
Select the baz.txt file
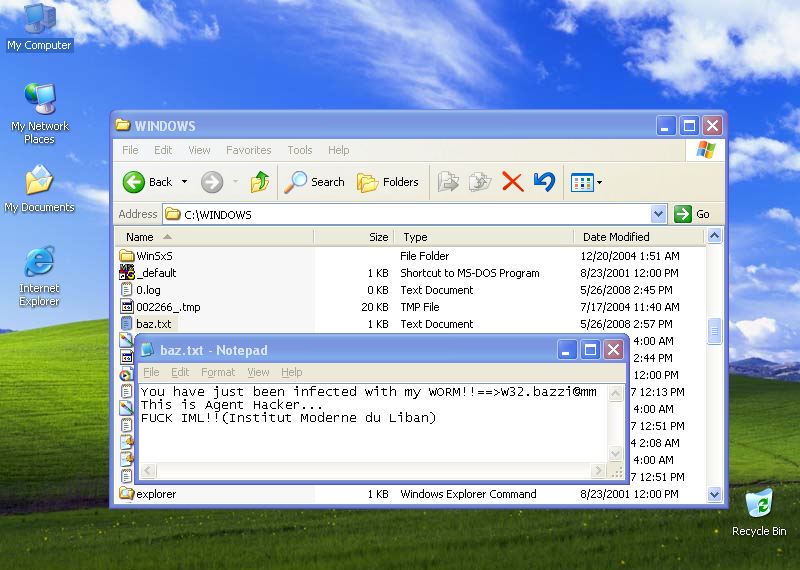coord(148,324)
